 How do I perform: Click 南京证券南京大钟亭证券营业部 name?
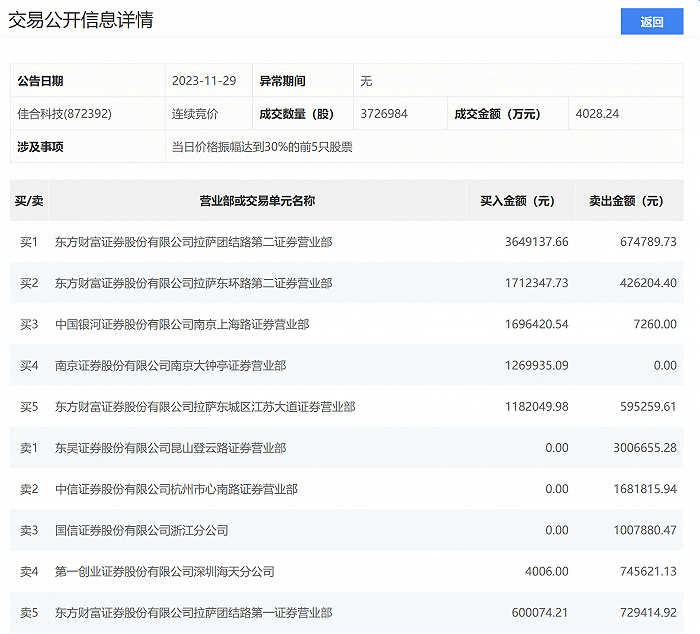pos(170,366)
